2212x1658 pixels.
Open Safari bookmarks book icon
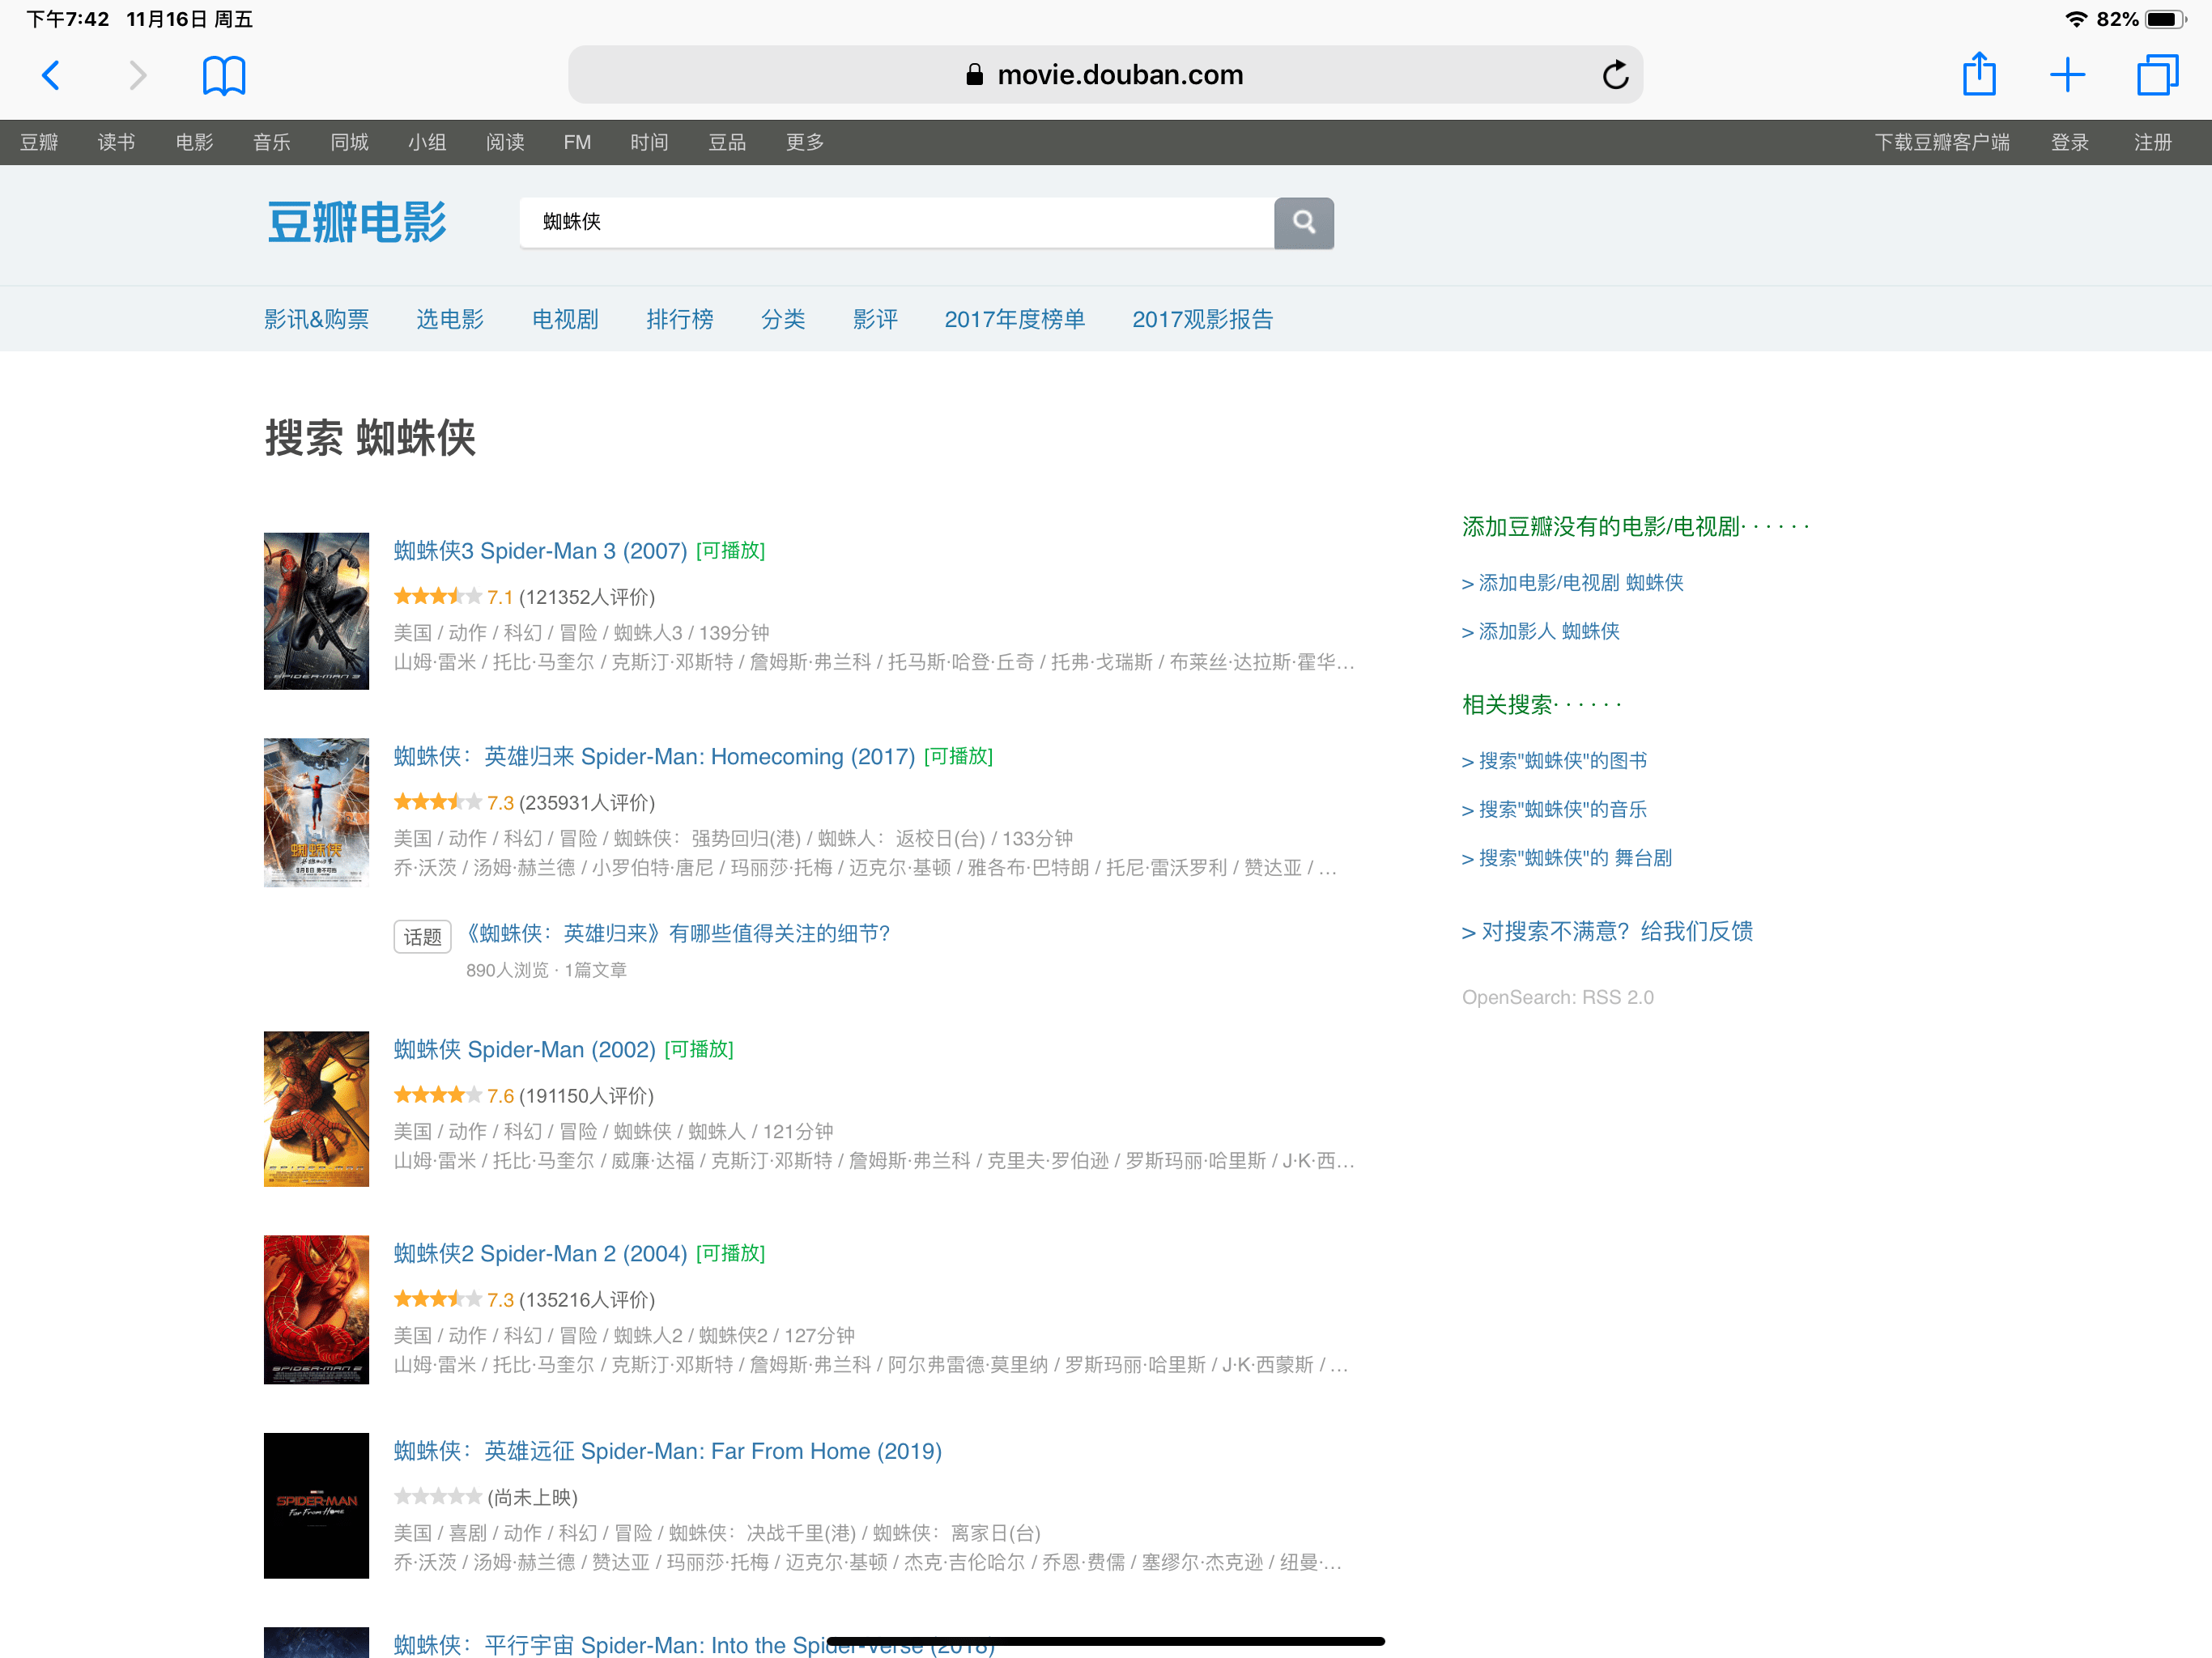click(x=223, y=75)
